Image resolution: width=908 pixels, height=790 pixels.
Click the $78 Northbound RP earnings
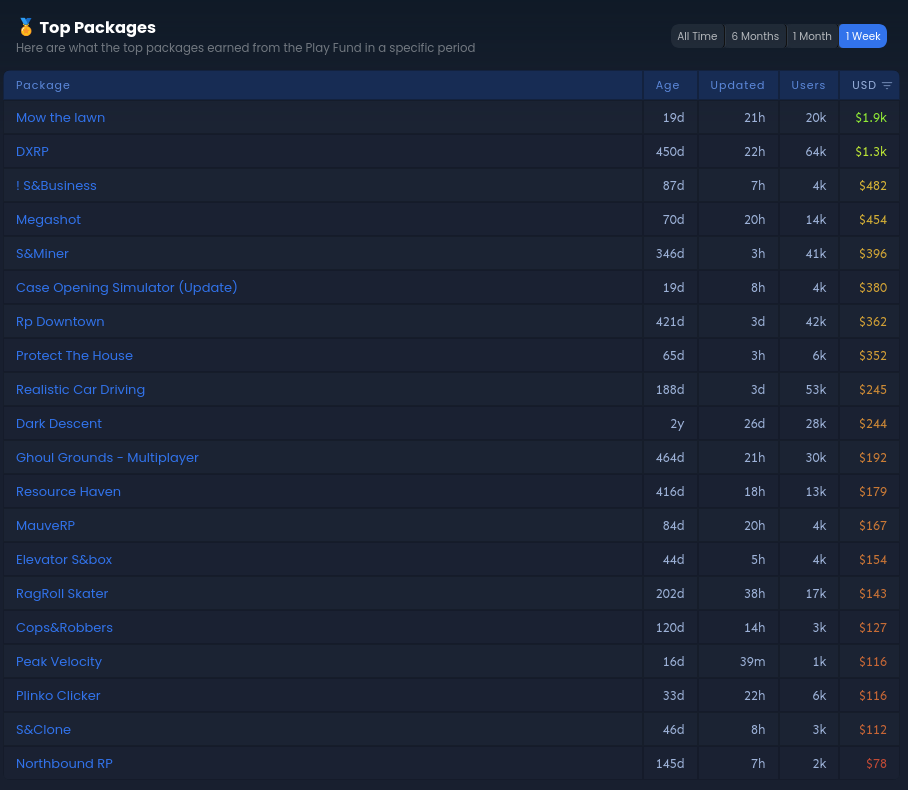point(876,763)
